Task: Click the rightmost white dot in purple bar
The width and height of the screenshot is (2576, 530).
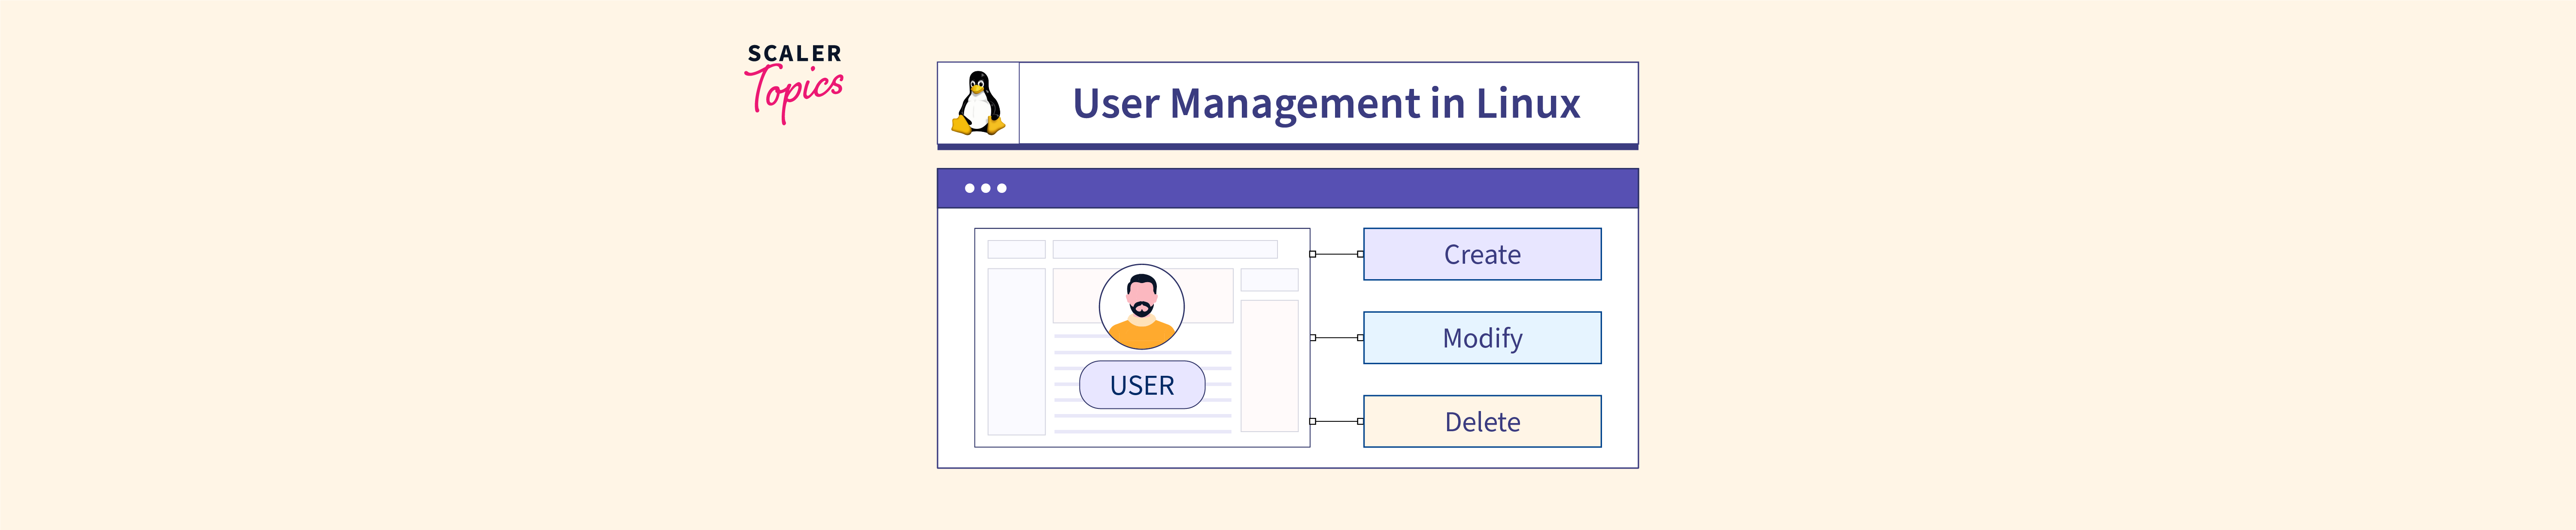Action: (1002, 188)
